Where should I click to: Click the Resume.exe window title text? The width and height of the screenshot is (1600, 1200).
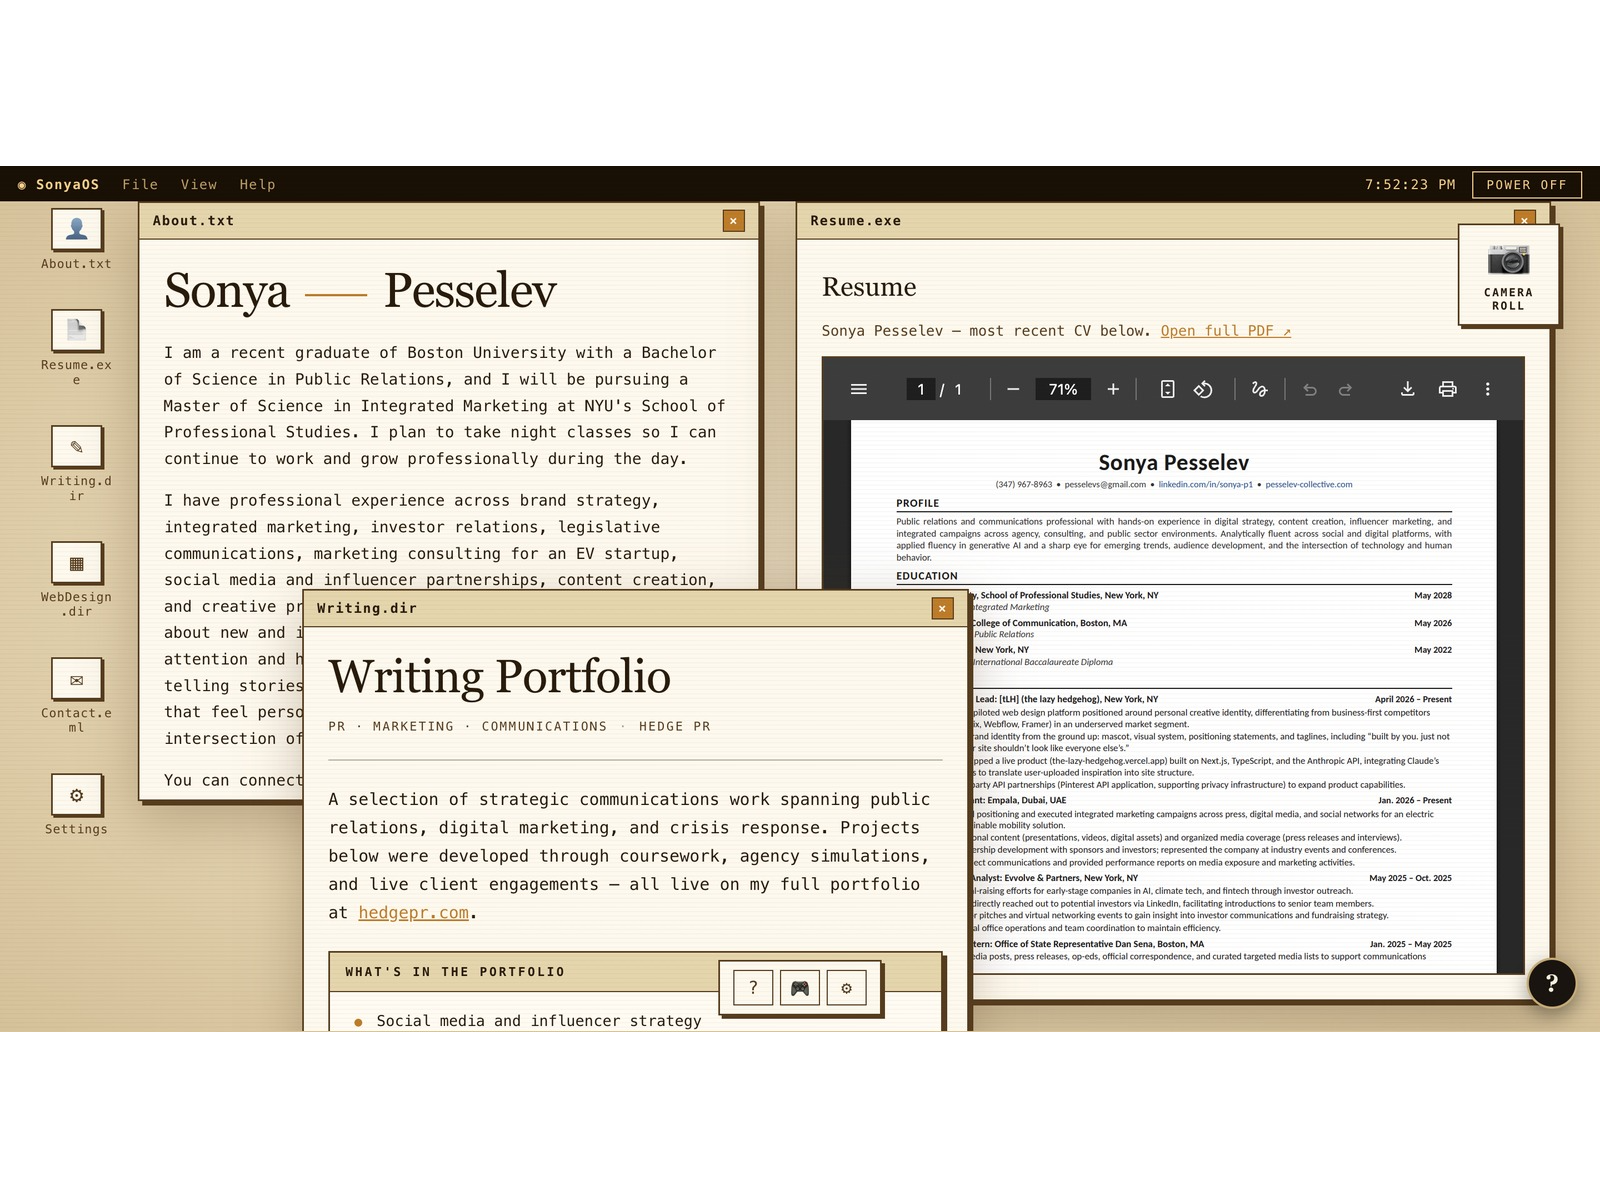click(856, 221)
